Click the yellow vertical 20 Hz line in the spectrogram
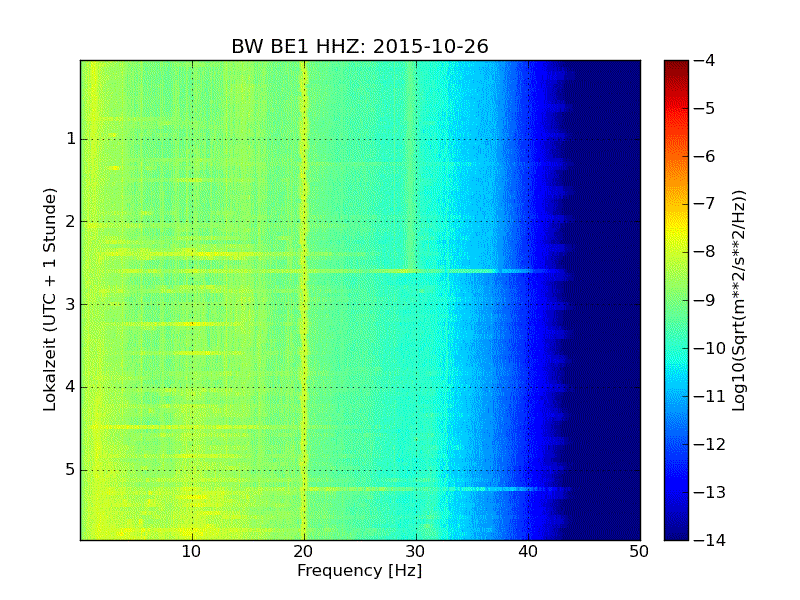The height and width of the screenshot is (600, 800). (305, 300)
